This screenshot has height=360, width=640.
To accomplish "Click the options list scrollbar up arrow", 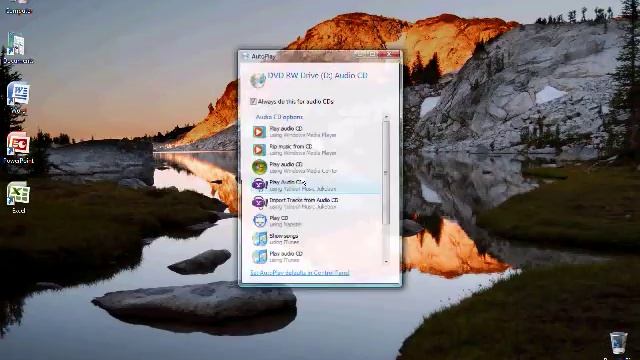I will coord(386,118).
